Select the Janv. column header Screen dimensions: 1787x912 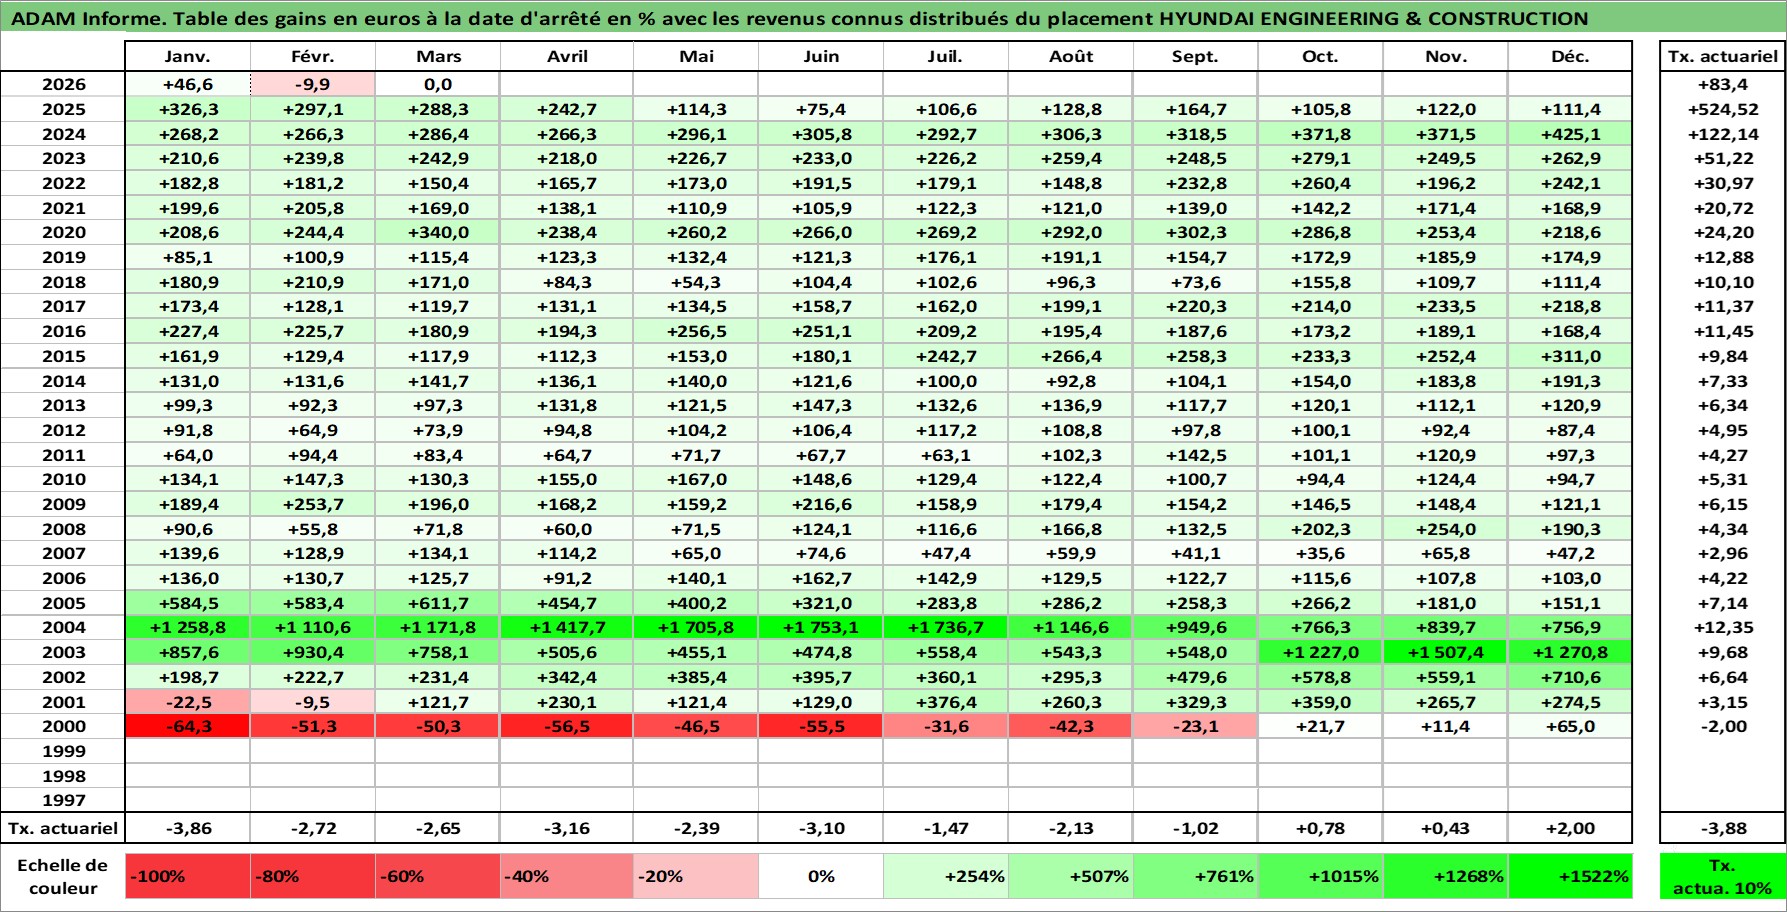187,57
